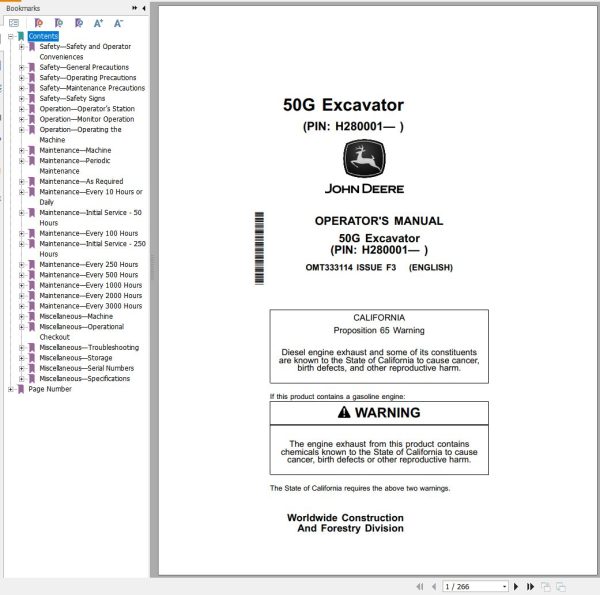Expand Miscellaneous—Machine node
The width and height of the screenshot is (600, 595).
pos(22,316)
